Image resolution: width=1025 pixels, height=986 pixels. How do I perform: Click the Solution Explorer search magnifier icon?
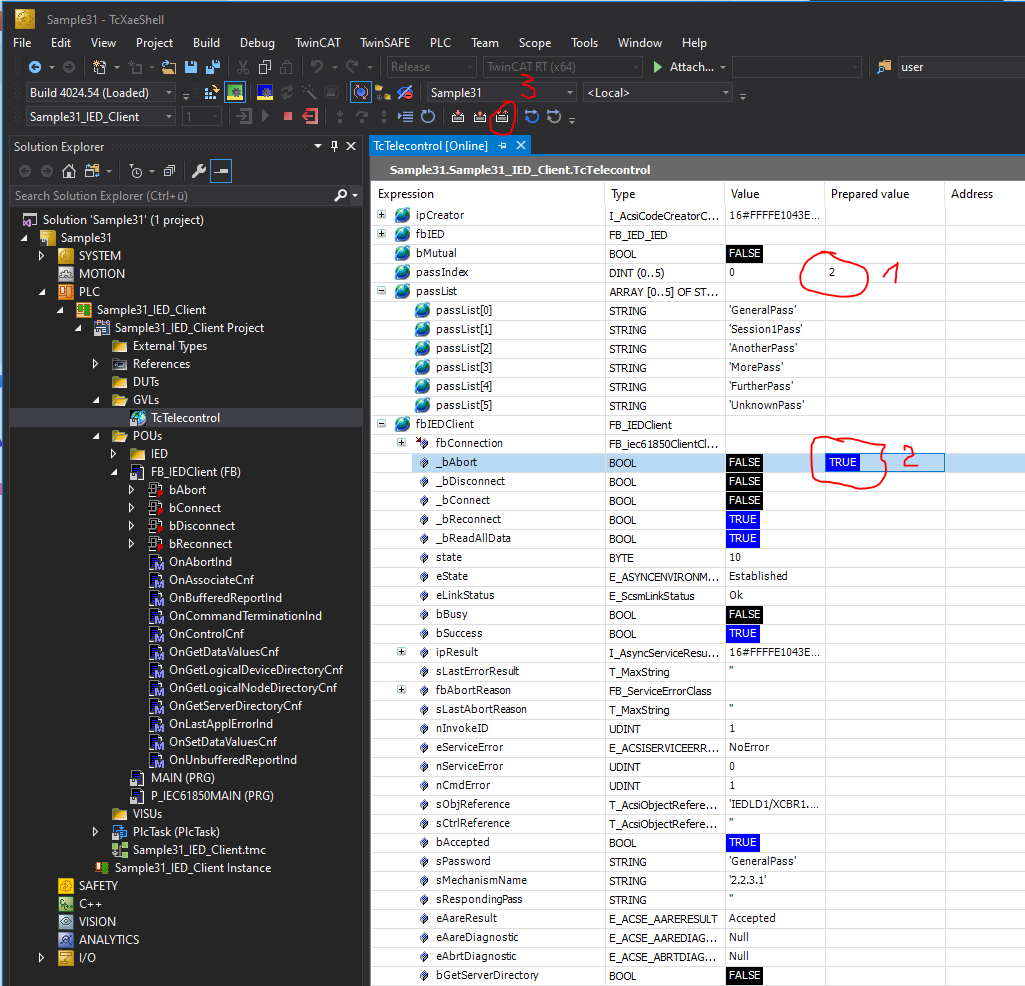[340, 196]
